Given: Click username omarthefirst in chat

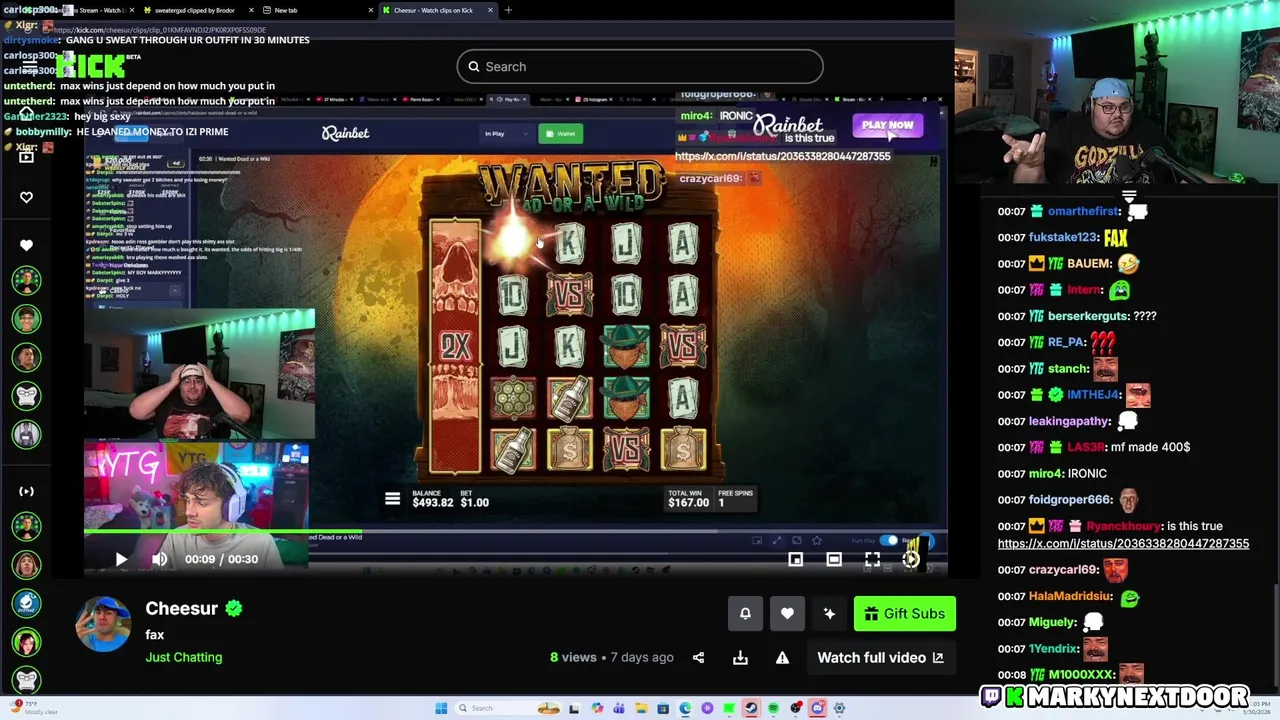Looking at the screenshot, I should [x=1084, y=211].
